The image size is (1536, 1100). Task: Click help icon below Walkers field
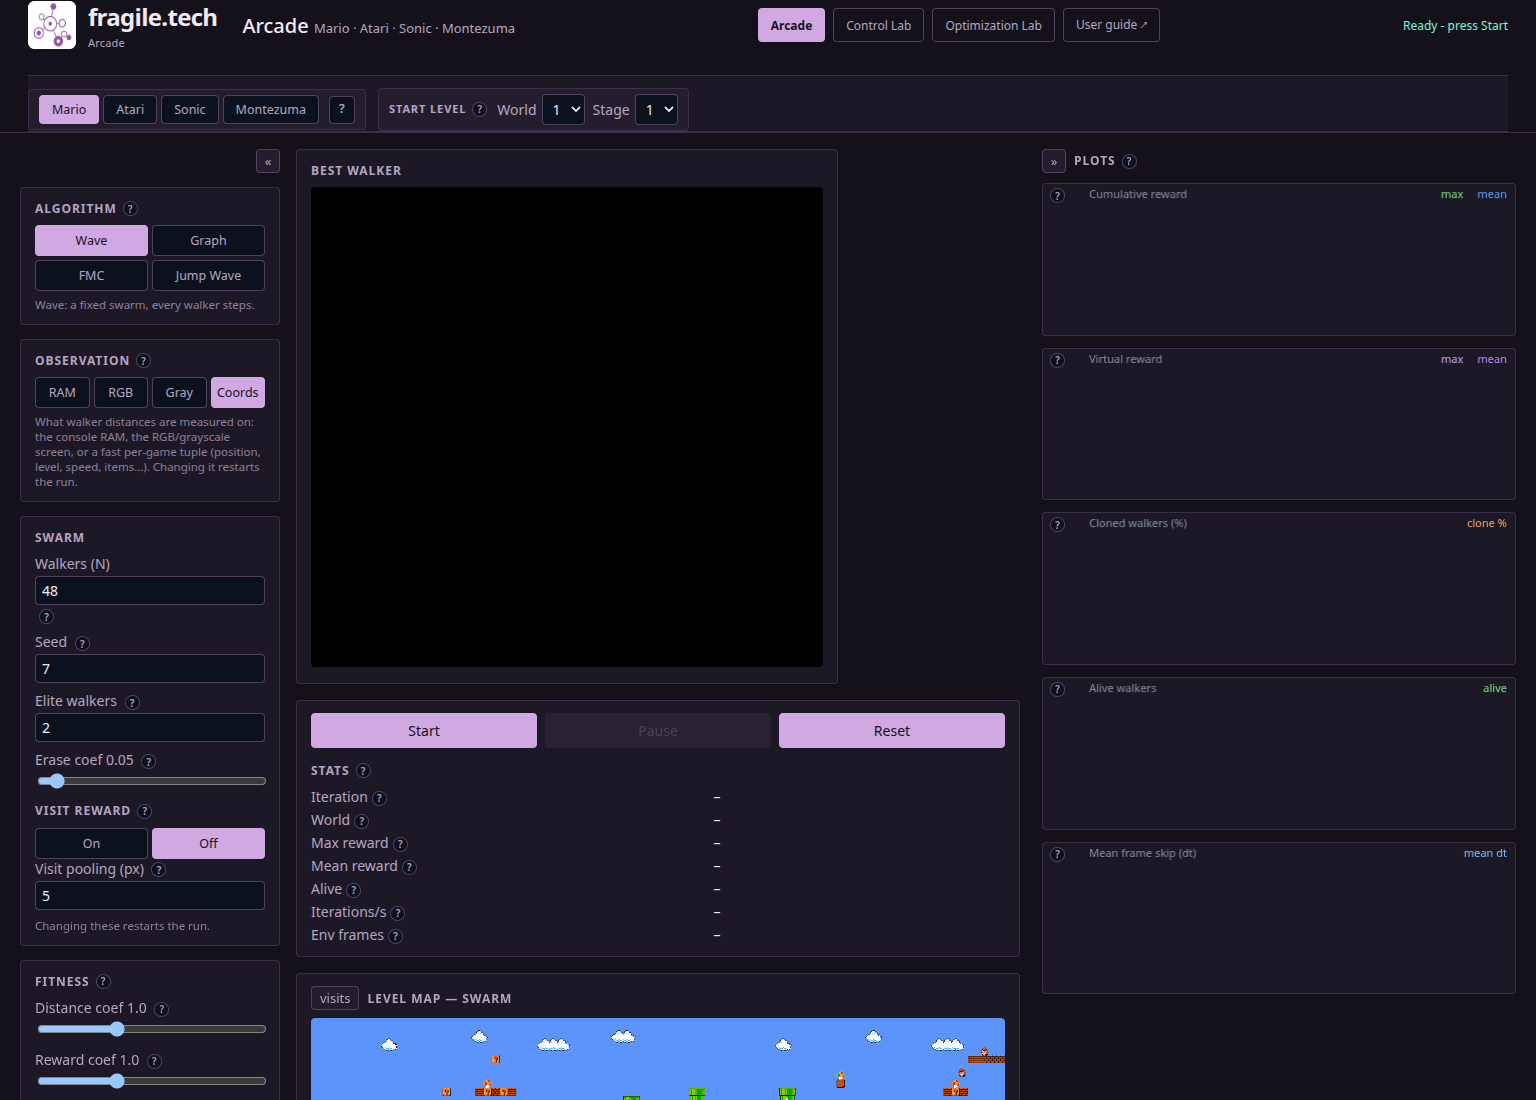tap(46, 617)
